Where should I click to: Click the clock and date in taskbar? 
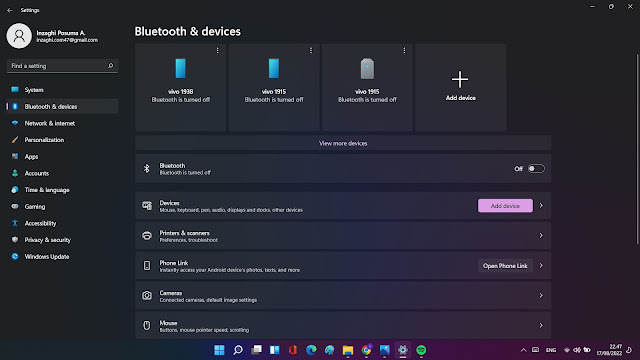[609, 350]
